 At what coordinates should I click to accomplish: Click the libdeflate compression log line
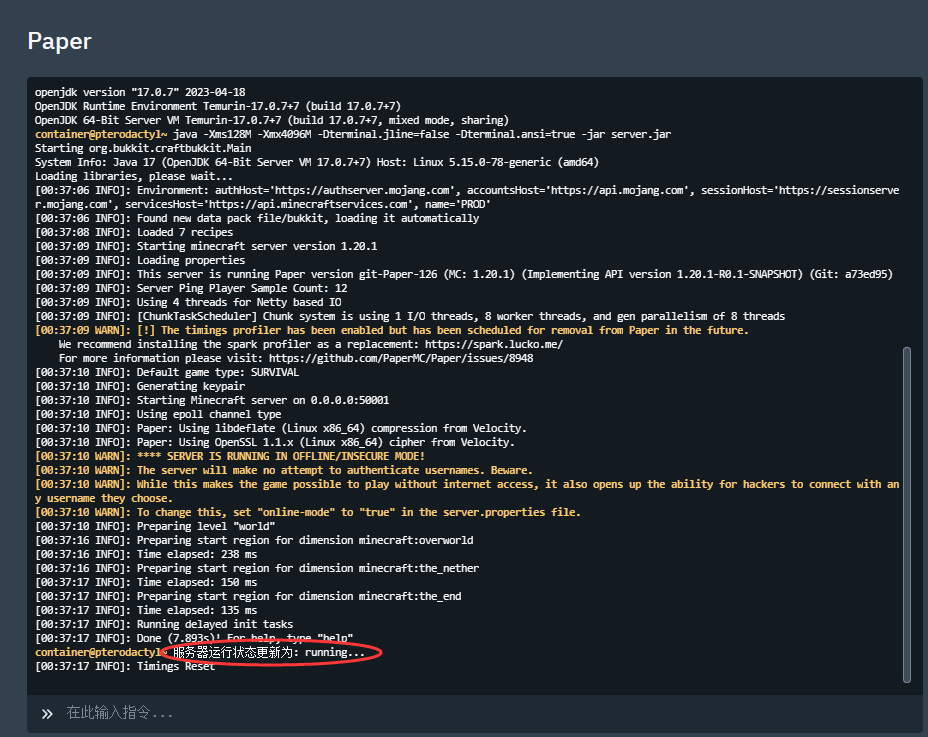coord(281,428)
